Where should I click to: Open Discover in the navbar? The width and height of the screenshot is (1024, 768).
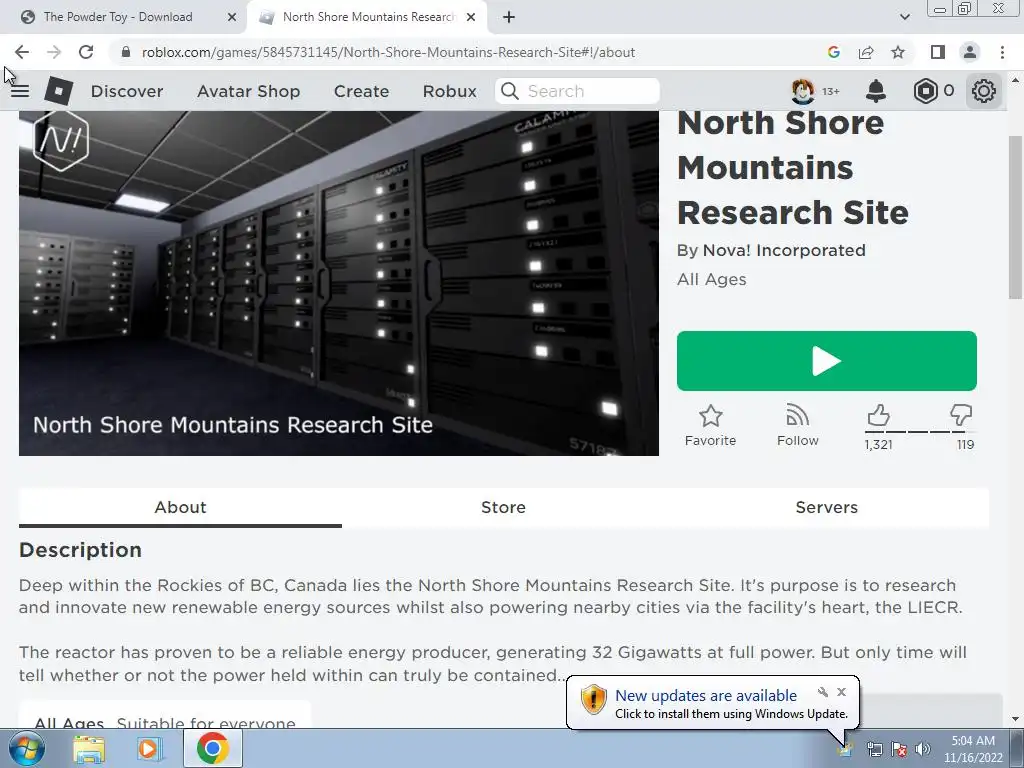point(127,91)
